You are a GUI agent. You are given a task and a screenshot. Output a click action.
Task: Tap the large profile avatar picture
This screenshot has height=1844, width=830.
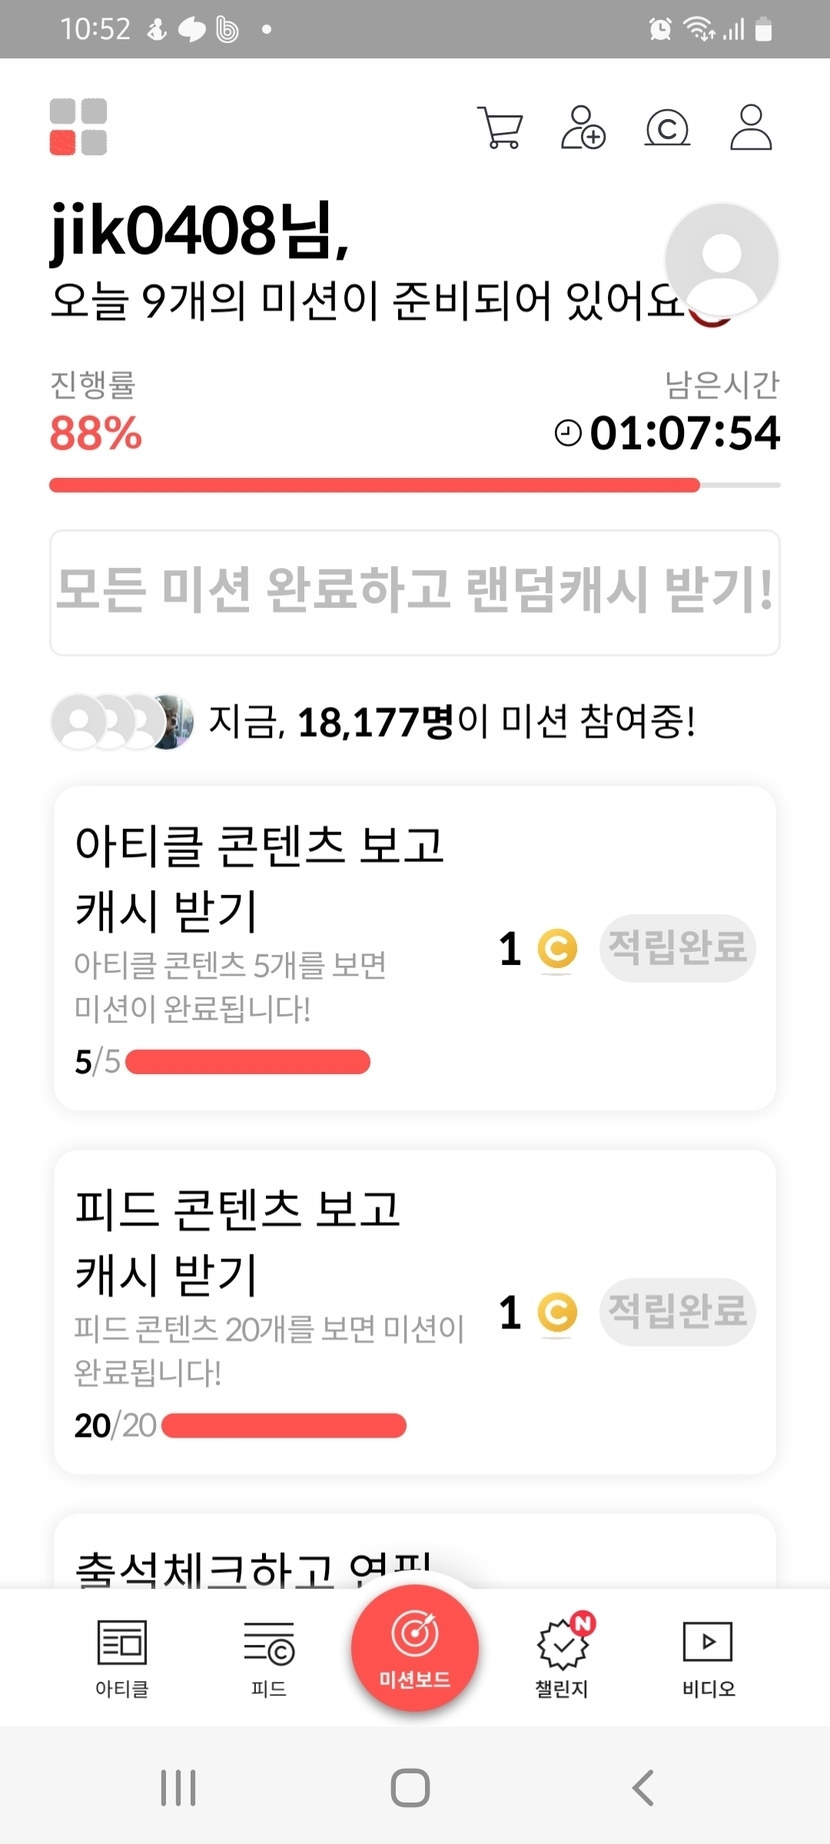click(721, 260)
